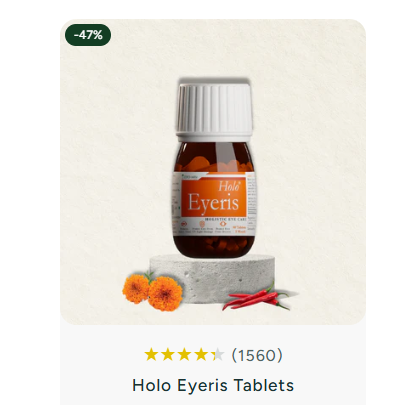Click the grey concrete pedestal
Image resolution: width=410 pixels, height=405 pixels.
(213, 278)
